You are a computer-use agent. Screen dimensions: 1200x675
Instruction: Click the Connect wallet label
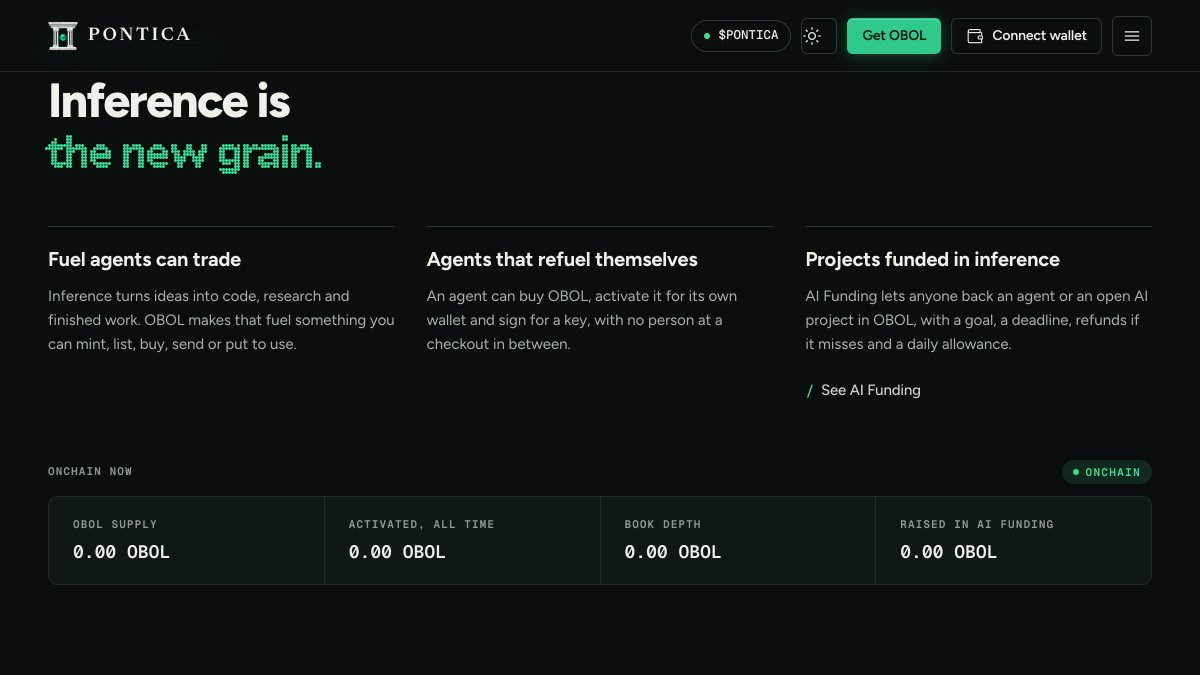[1039, 36]
